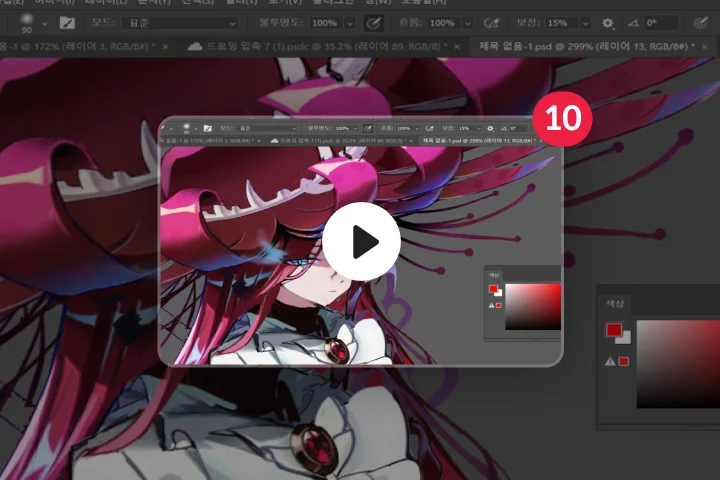720x480 pixels.
Task: Toggle pen pressure for opacity icon
Action: (x=374, y=23)
